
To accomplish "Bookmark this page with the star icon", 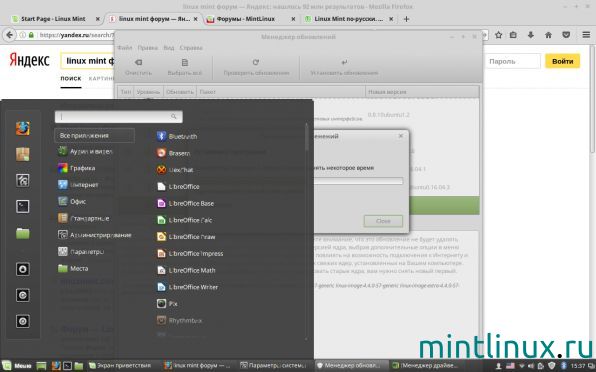I will 498,35.
